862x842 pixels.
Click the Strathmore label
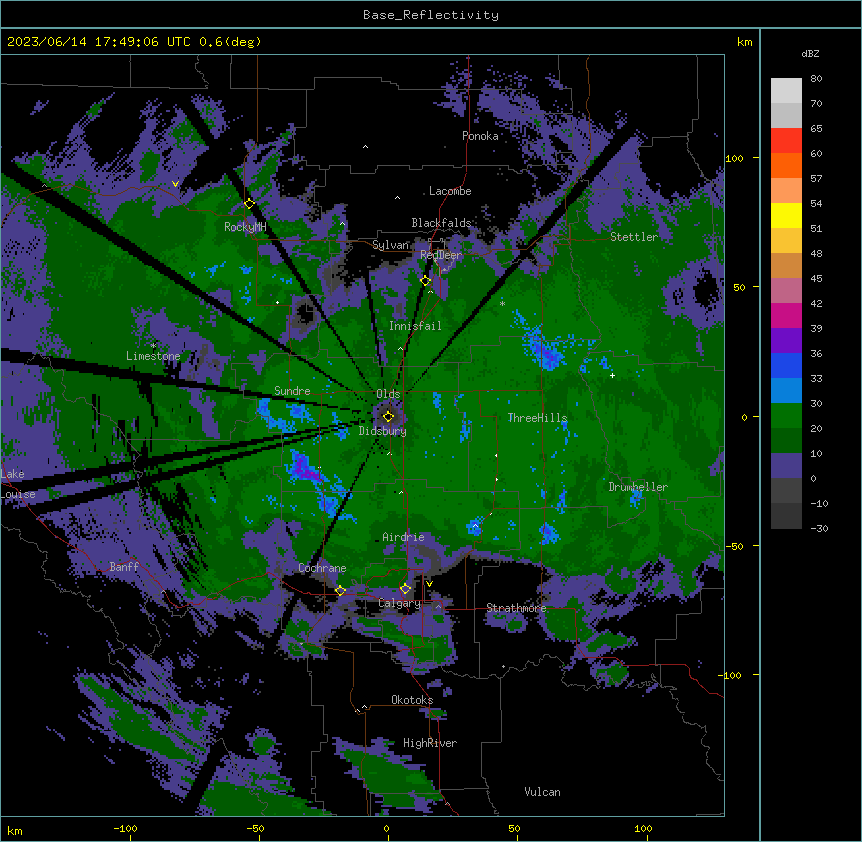(x=516, y=608)
